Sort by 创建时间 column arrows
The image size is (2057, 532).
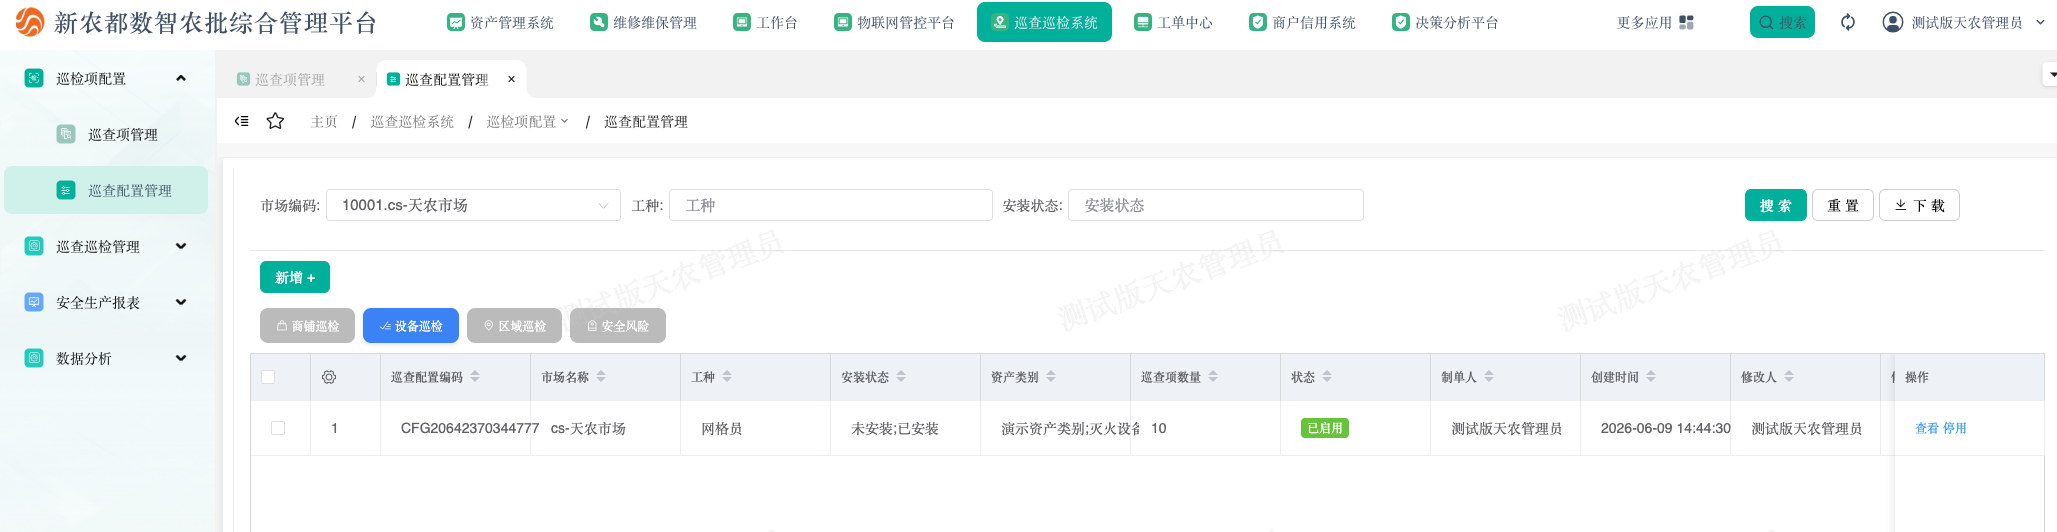(x=1651, y=377)
